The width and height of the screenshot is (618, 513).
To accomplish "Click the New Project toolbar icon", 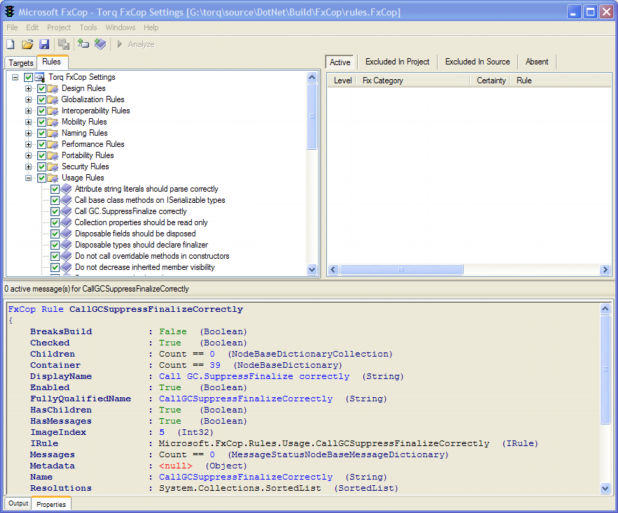I will coord(10,45).
